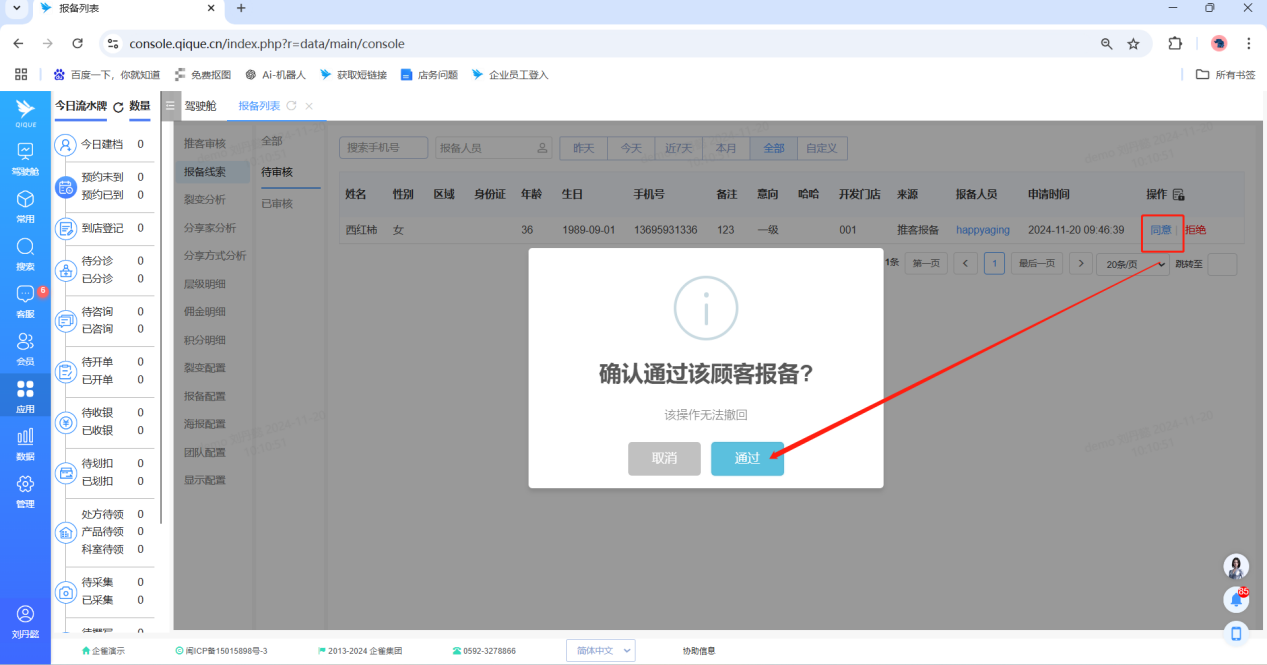Image resolution: width=1267 pixels, height=665 pixels.
Task: Select the 今天 date filter
Action: (630, 148)
